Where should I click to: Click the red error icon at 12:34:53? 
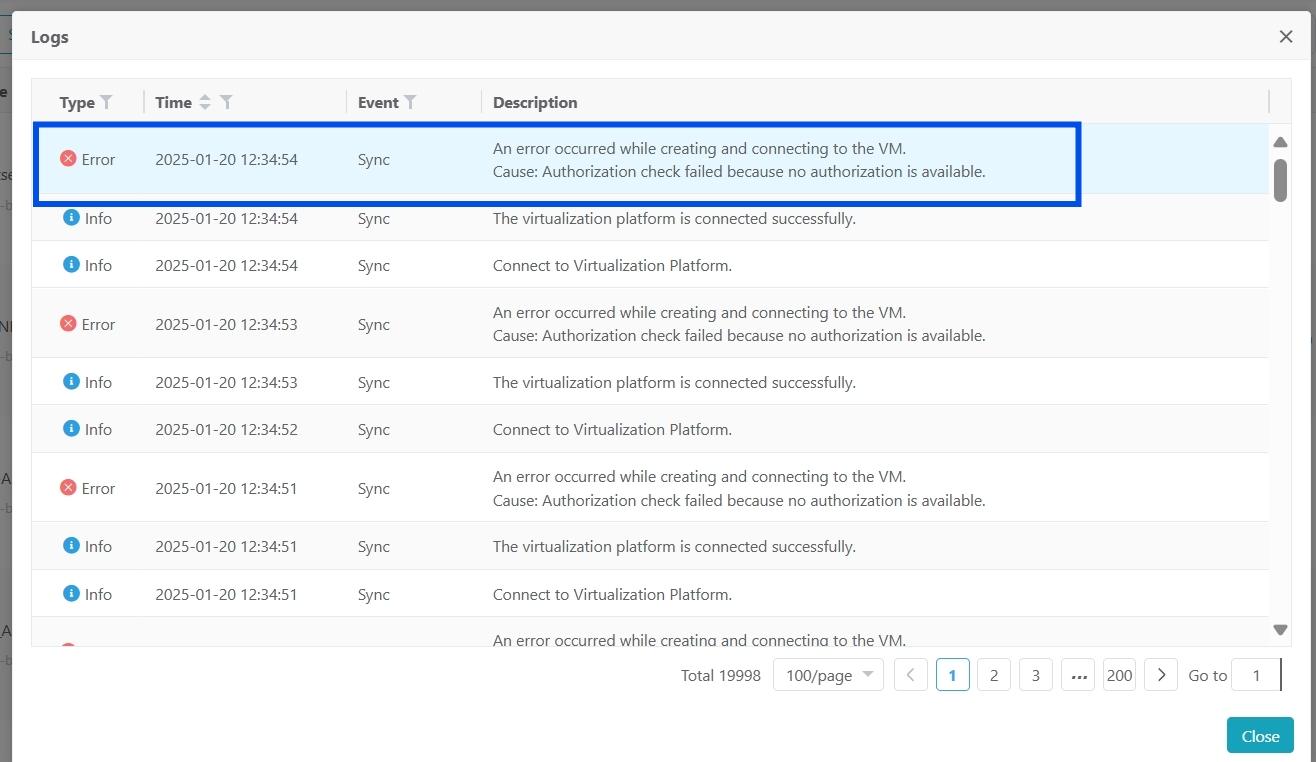tap(68, 323)
